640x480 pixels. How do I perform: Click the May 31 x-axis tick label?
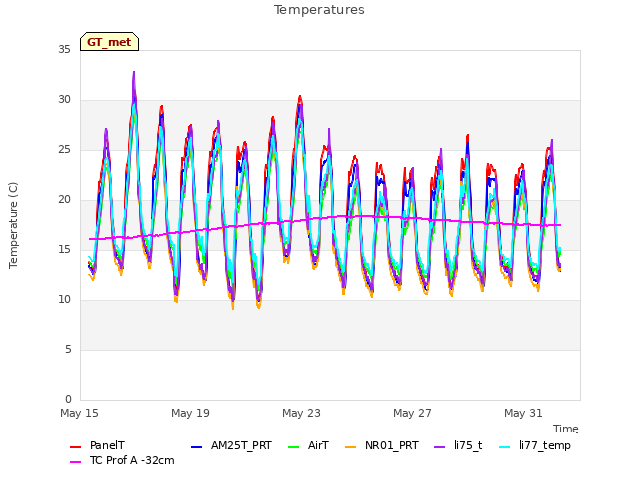(523, 413)
